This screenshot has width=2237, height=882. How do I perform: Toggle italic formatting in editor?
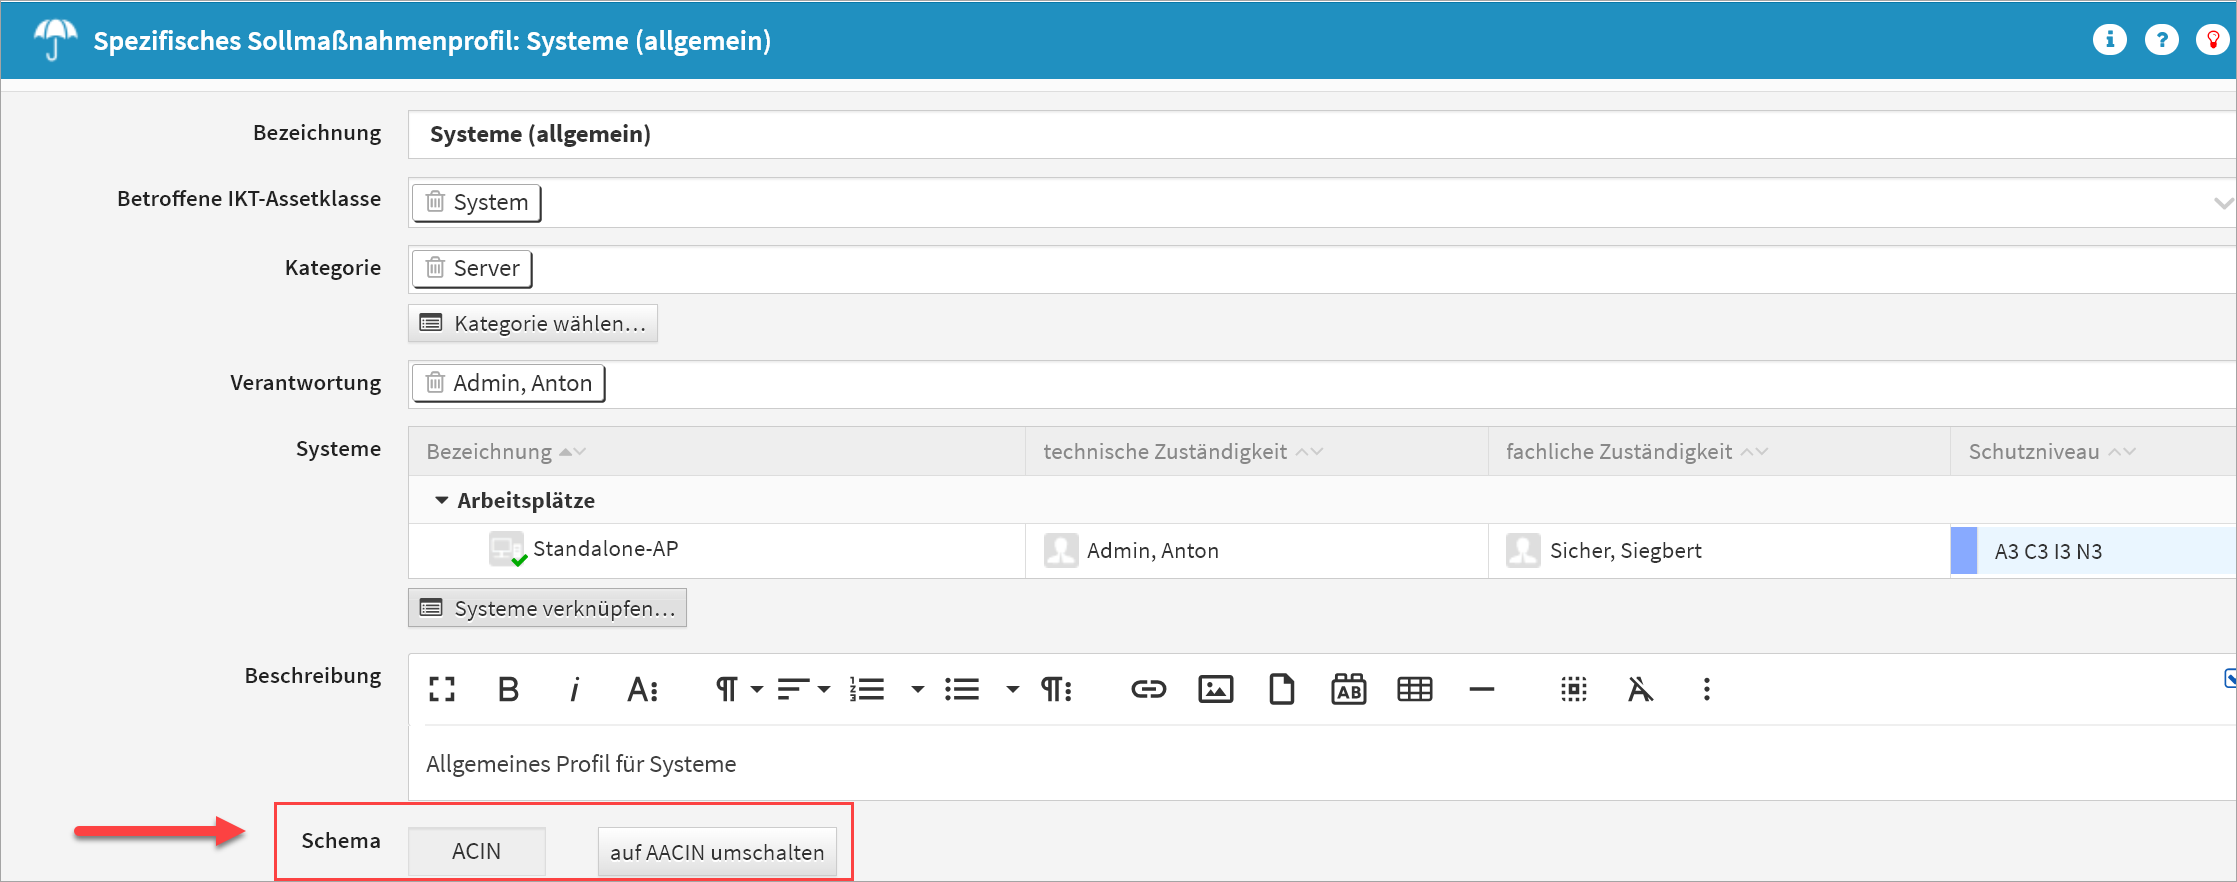click(x=574, y=689)
